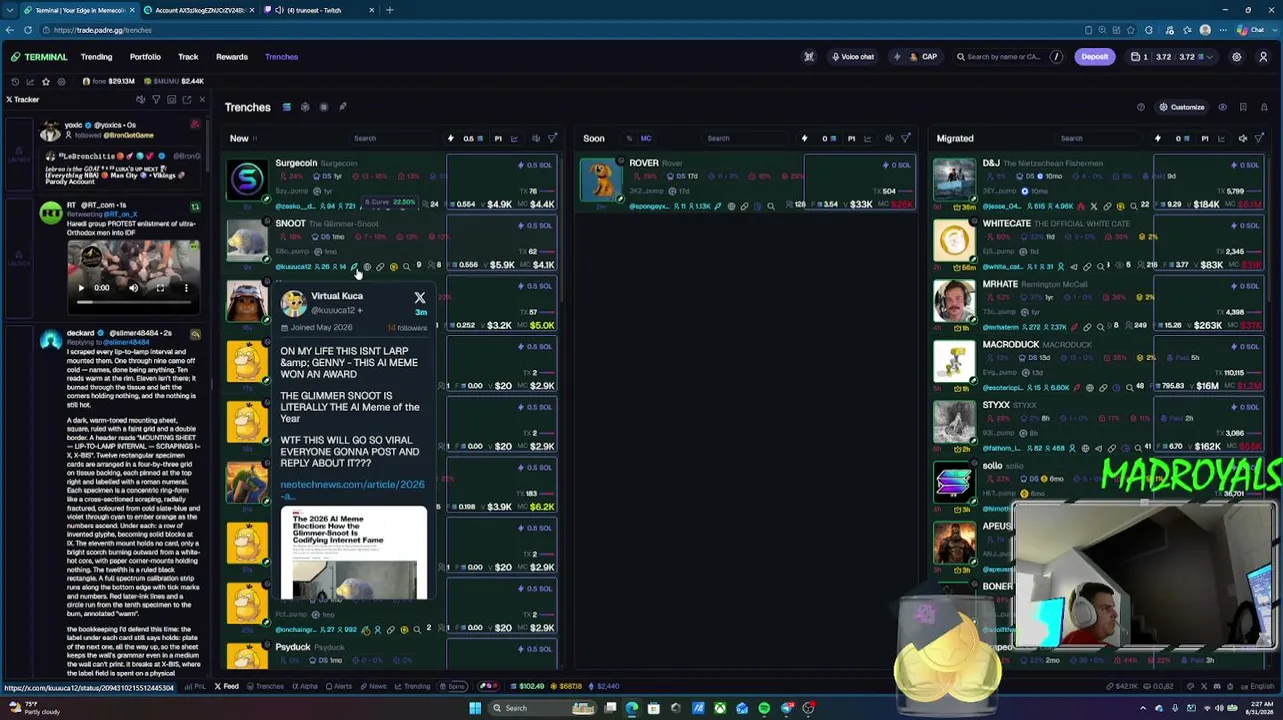Open Spotify from the taskbar
The height and width of the screenshot is (720, 1283).
pos(764,708)
